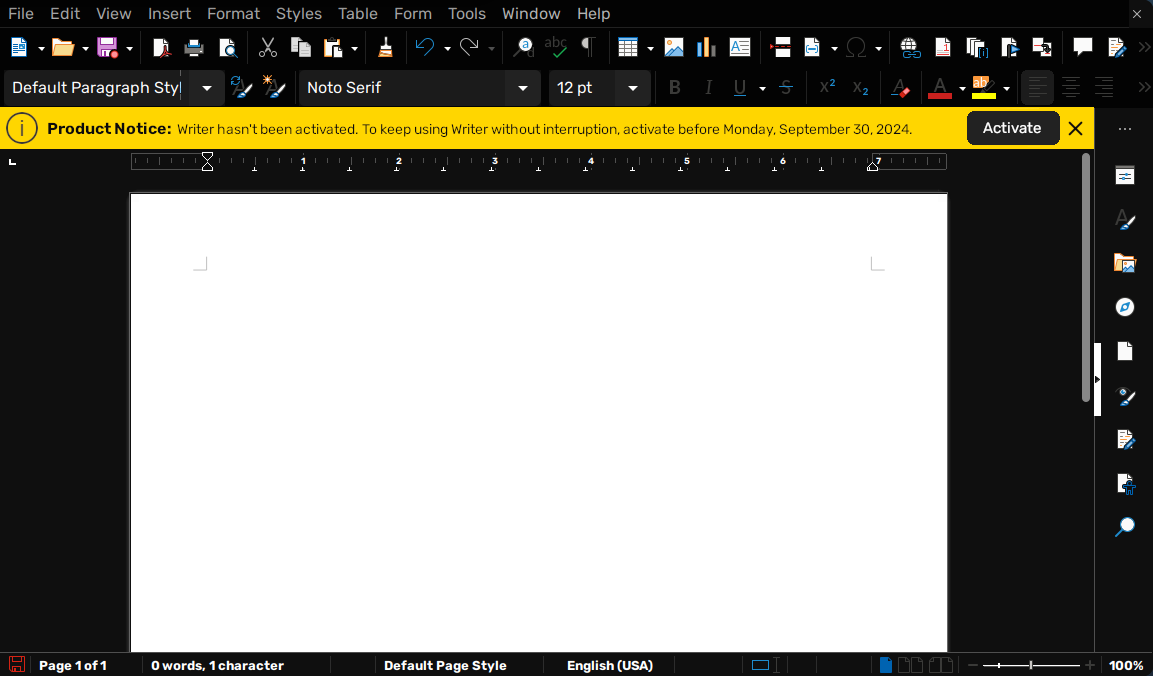The height and width of the screenshot is (676, 1153).
Task: Open the Format menu
Action: 233,13
